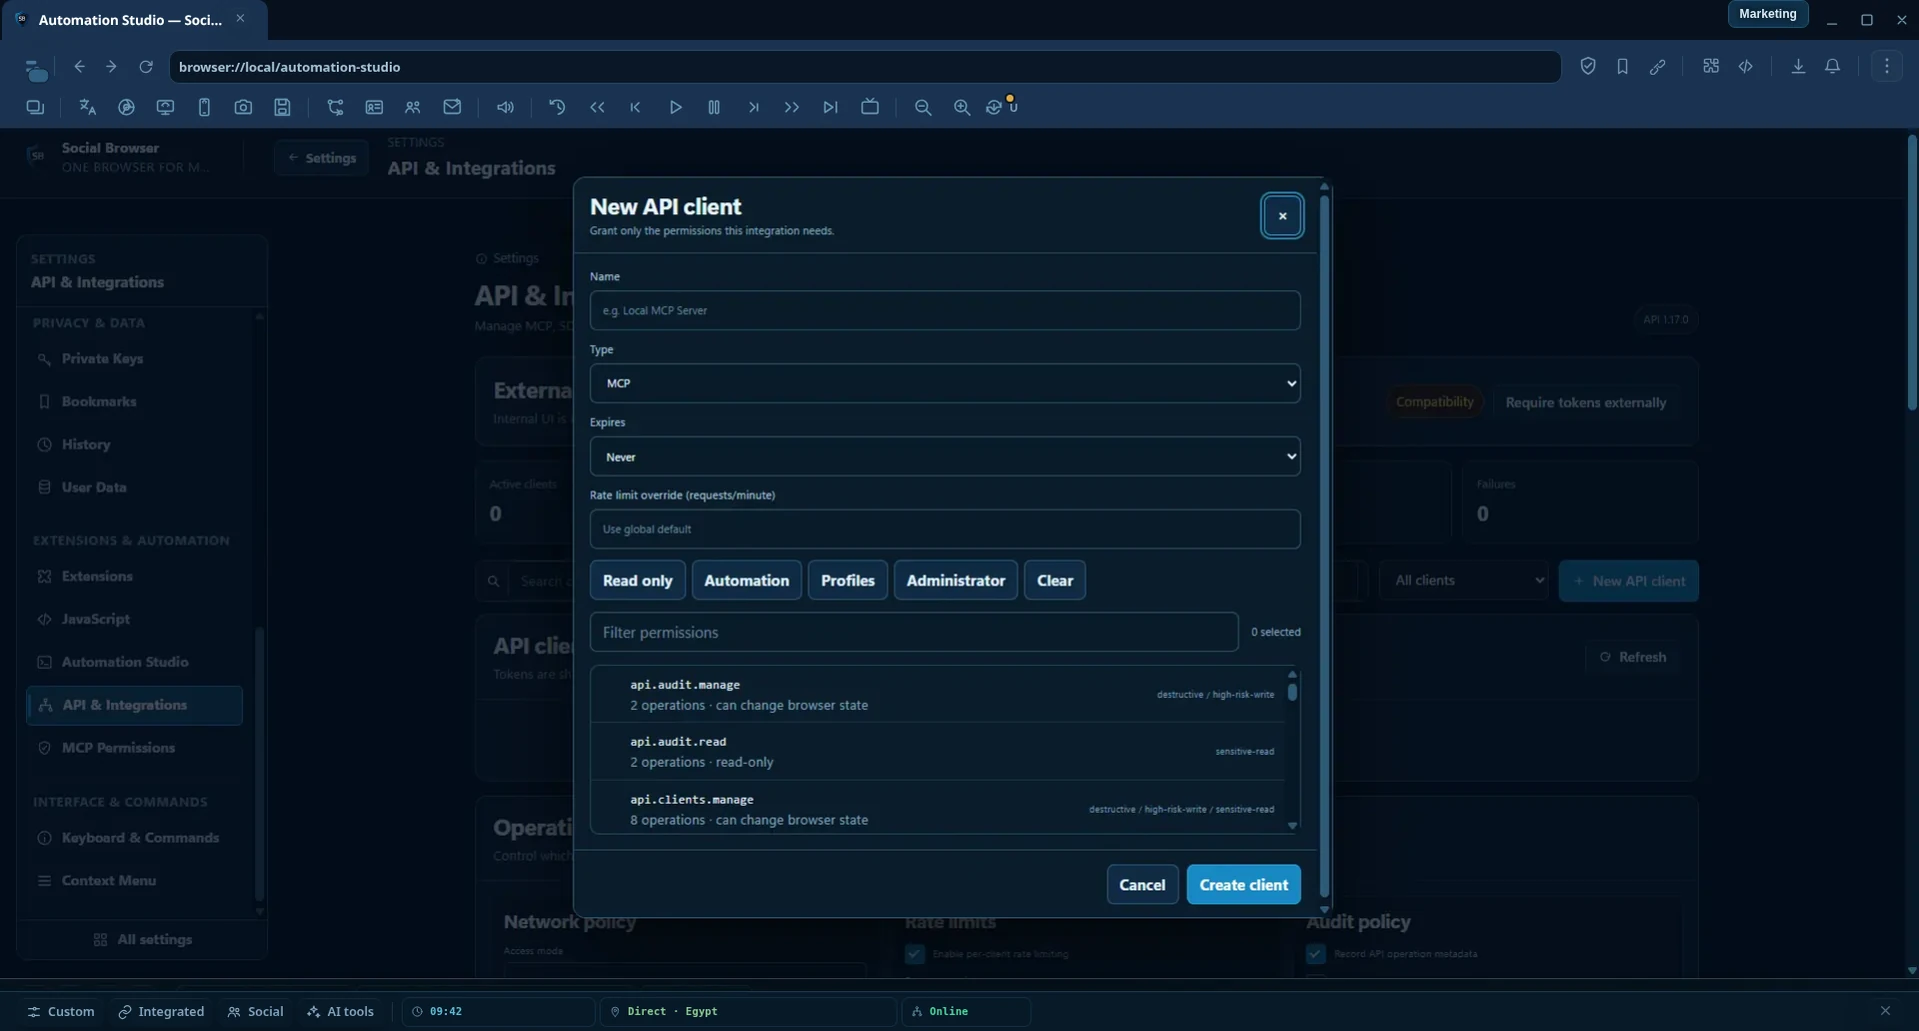
Task: Select the api.clients.manage permission row
Action: [937, 809]
